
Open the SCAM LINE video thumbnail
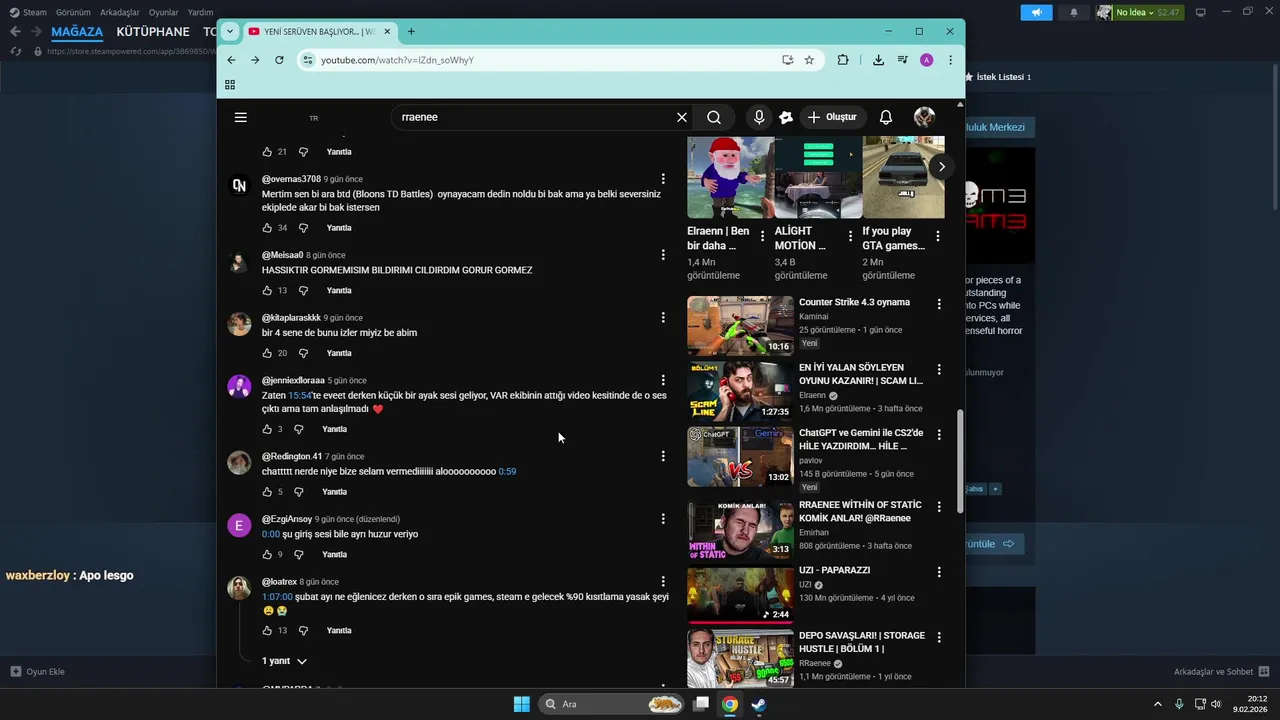pyautogui.click(x=740, y=391)
